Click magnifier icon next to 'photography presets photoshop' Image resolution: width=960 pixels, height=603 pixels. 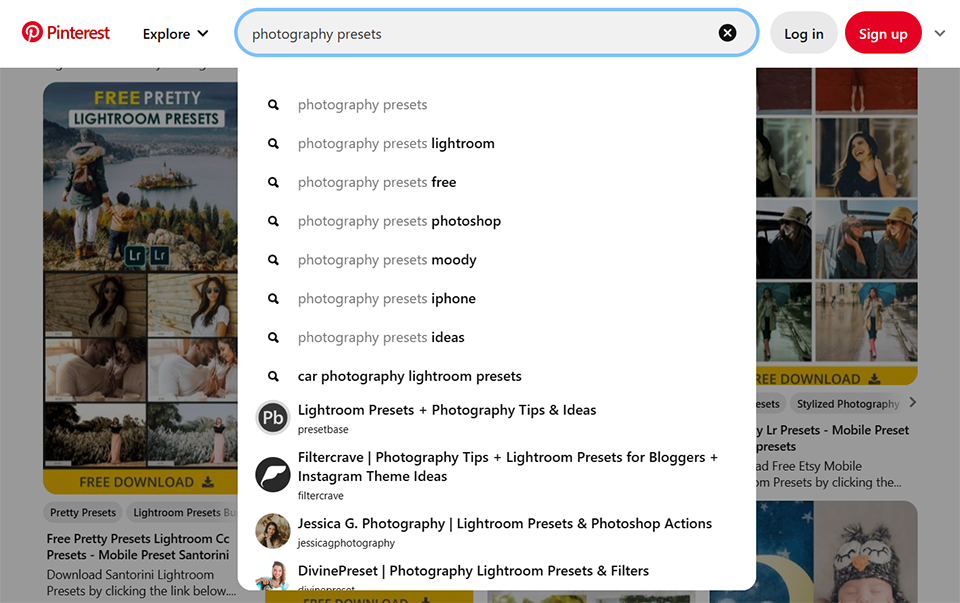(x=273, y=221)
